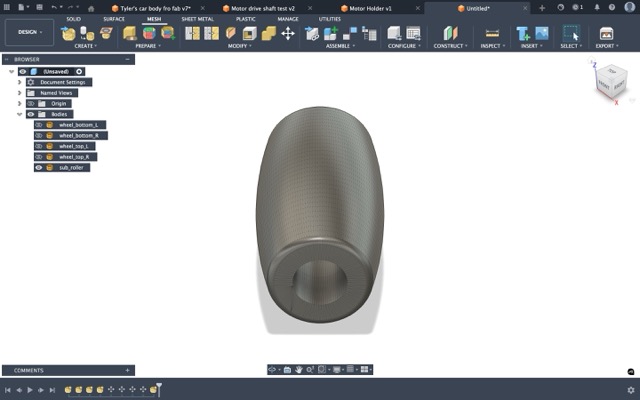This screenshot has height=400, width=640.
Task: Open the CREATE dropdown menu
Action: coord(86,46)
